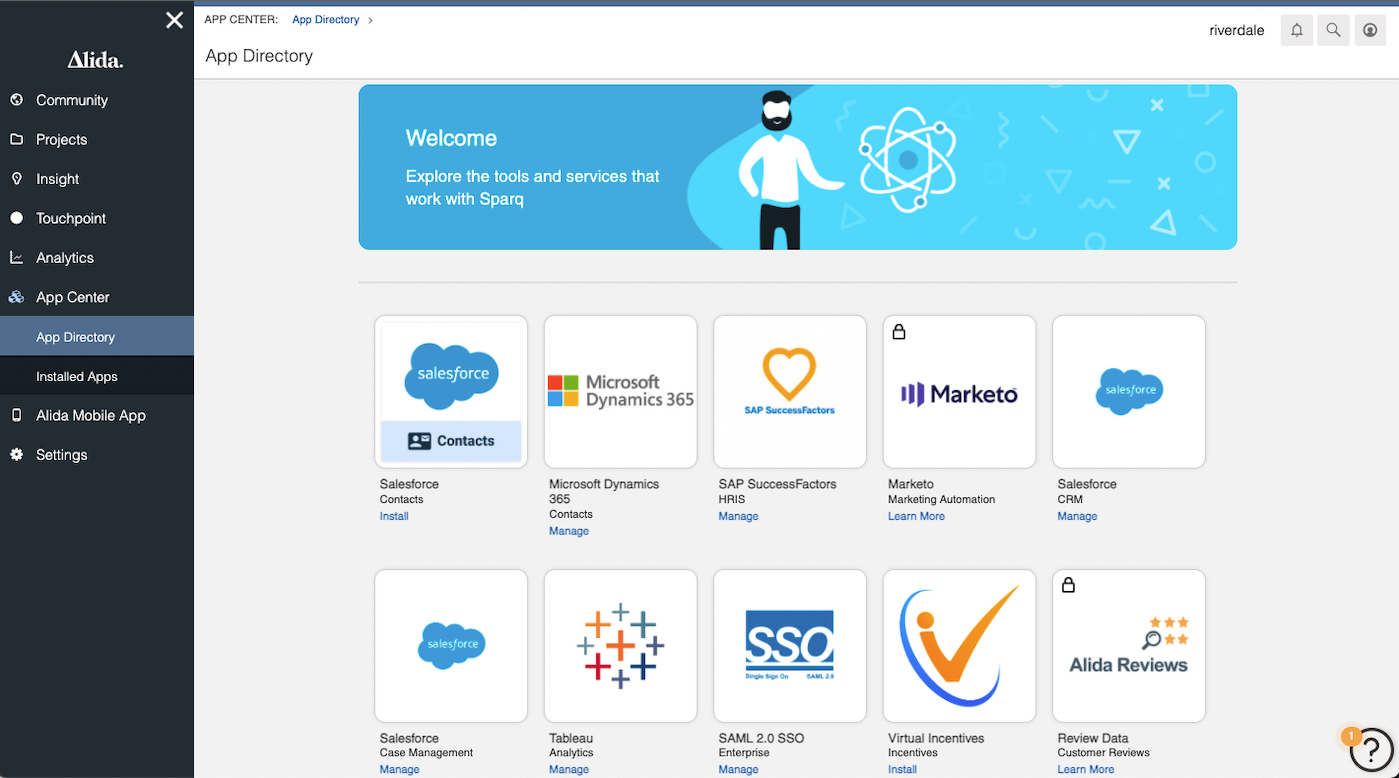Click the notifications bell icon
Image resolution: width=1399 pixels, height=778 pixels.
pos(1296,30)
